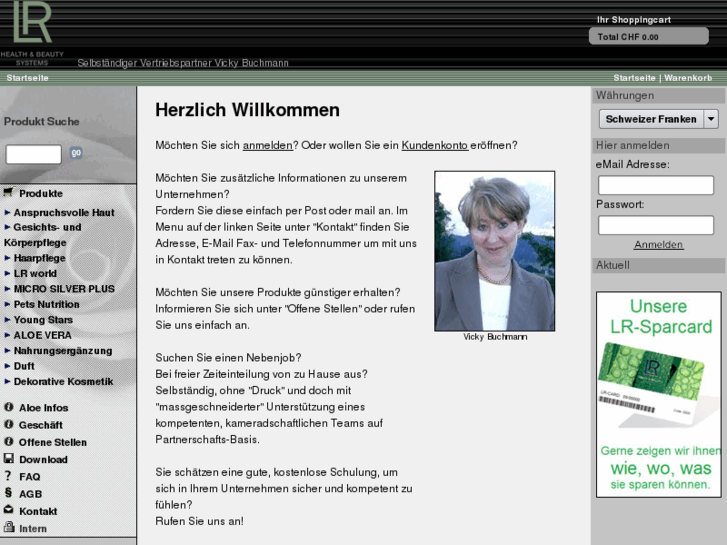Click the info icon next to Offene Stellen

pyautogui.click(x=8, y=441)
